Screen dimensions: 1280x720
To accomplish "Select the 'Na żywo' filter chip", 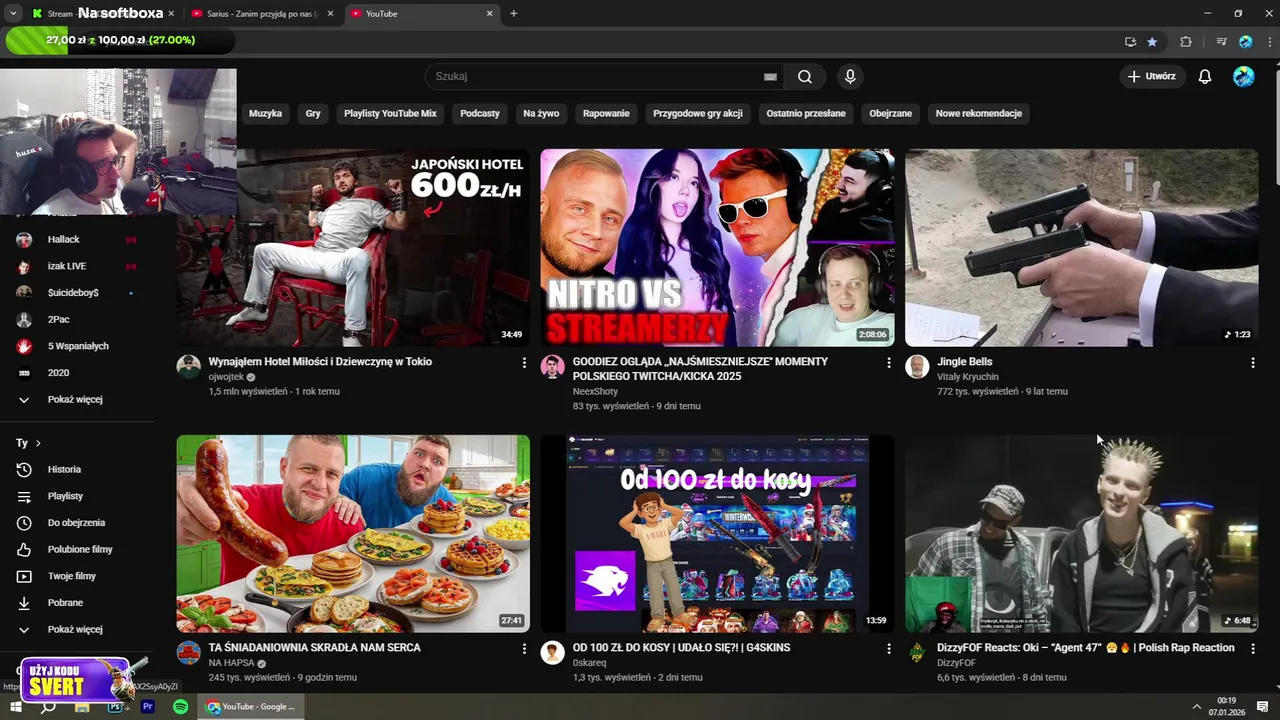I will point(541,114).
